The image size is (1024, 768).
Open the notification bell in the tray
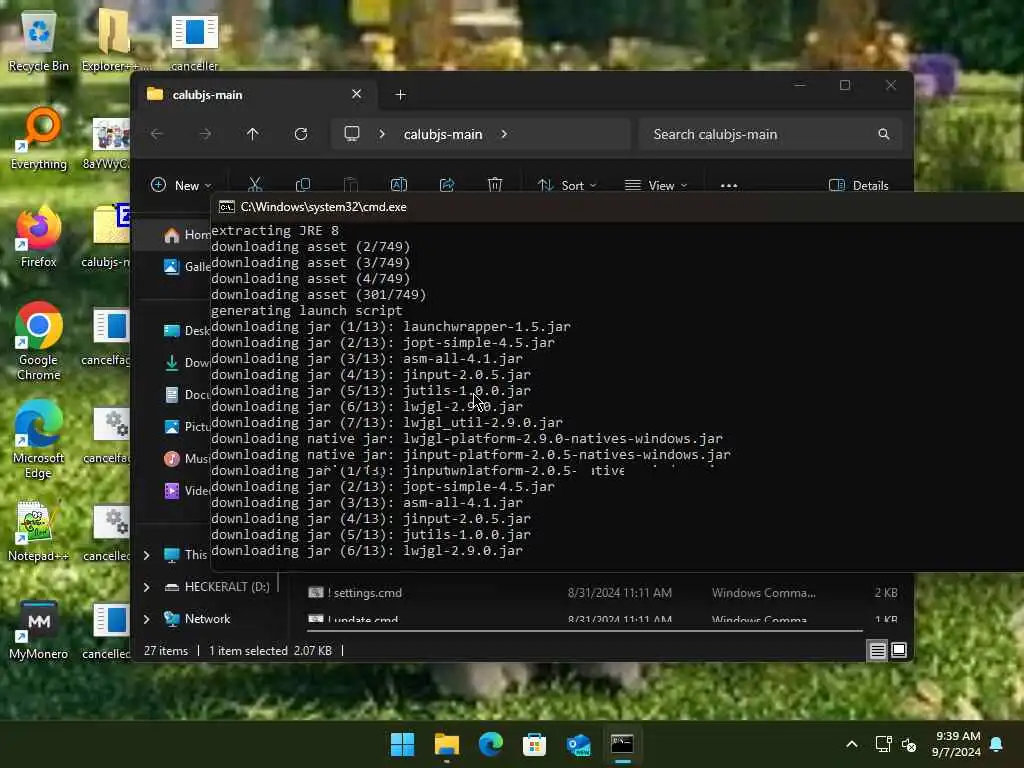pyautogui.click(x=997, y=744)
